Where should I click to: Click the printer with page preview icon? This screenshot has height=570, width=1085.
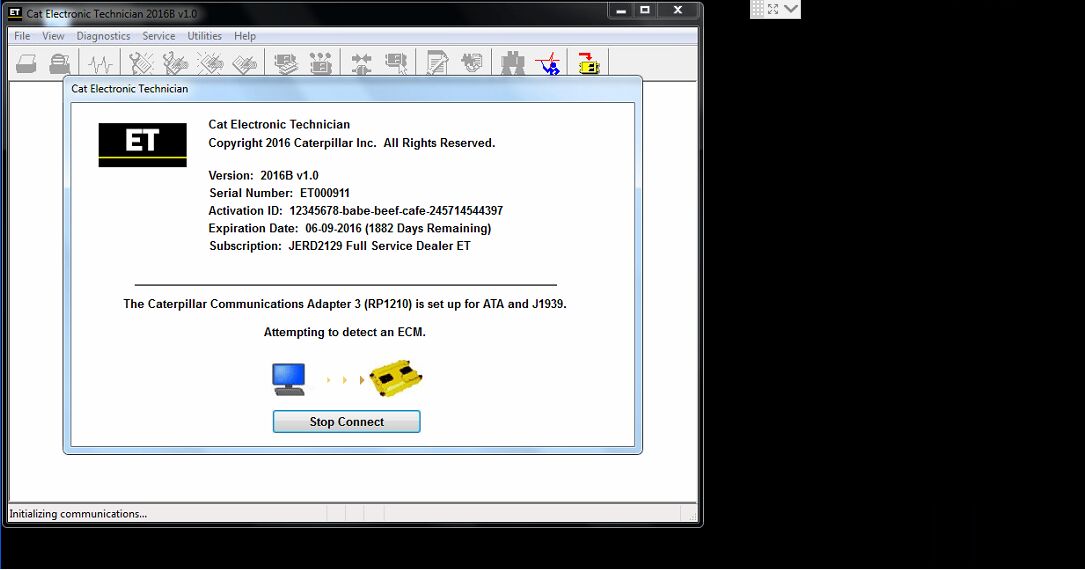tap(60, 64)
